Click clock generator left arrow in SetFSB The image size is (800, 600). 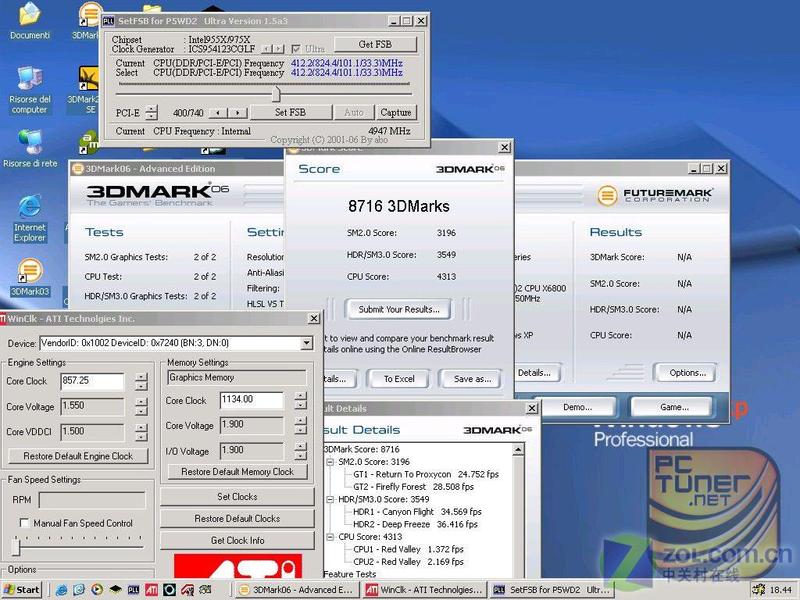point(266,49)
